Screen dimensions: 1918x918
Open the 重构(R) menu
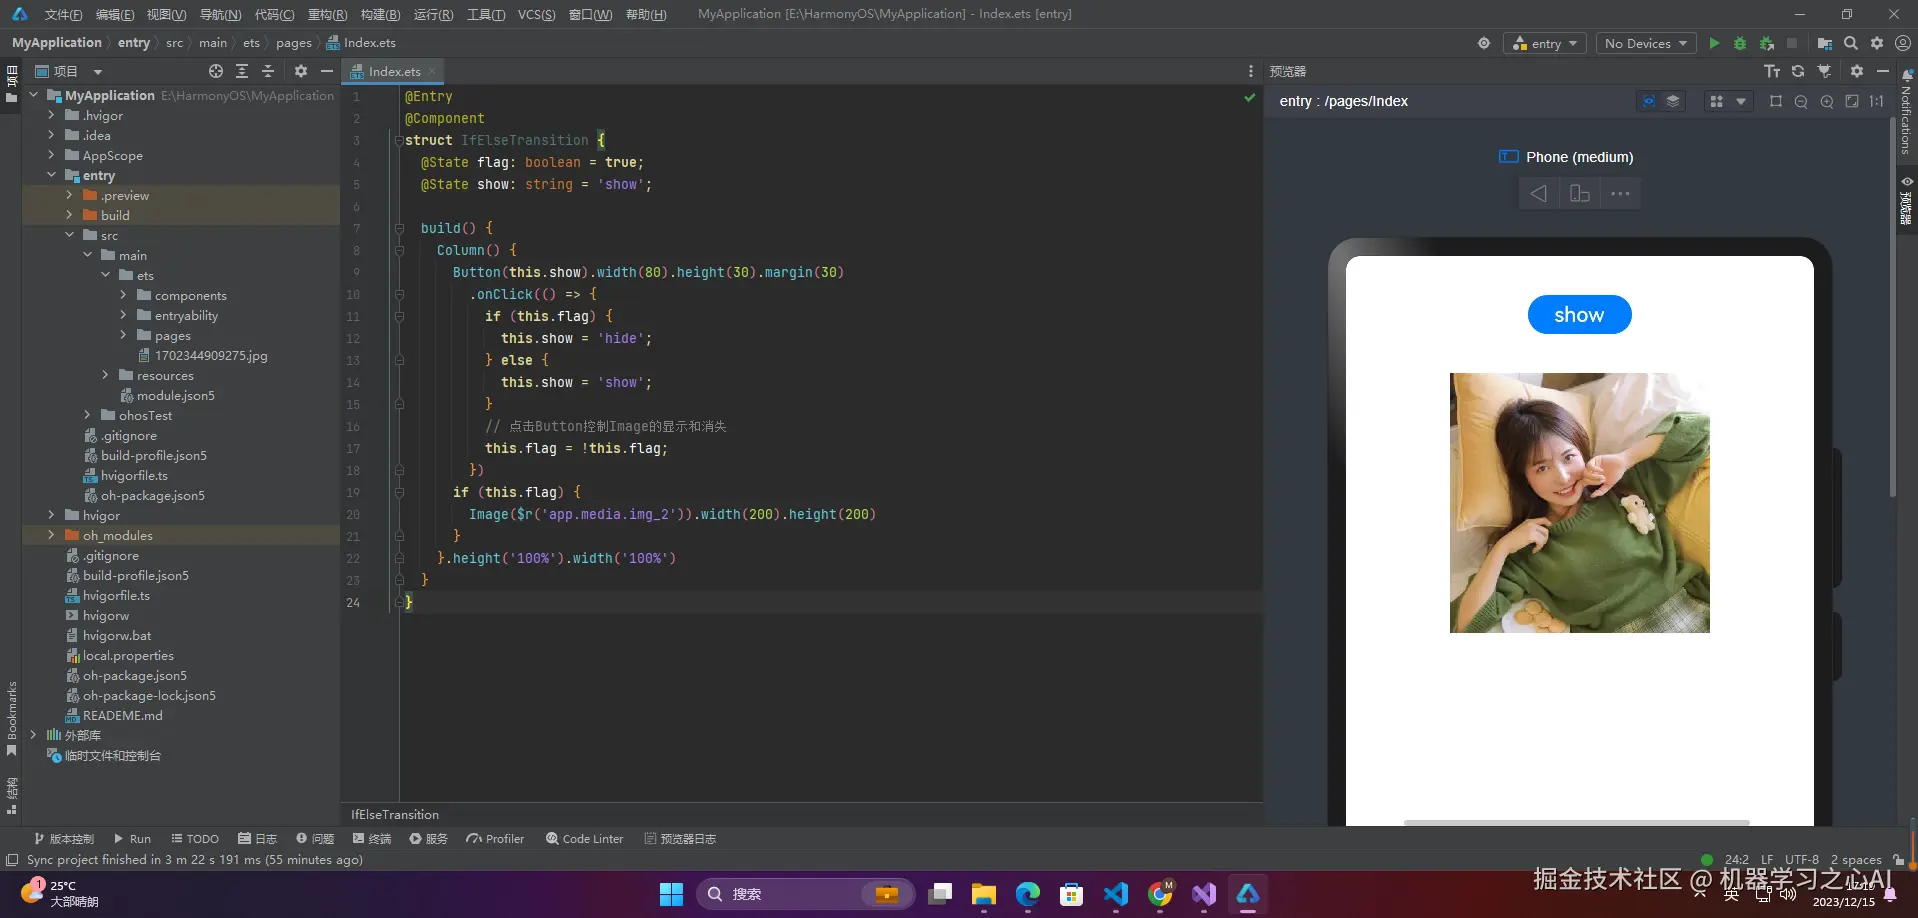[327, 14]
